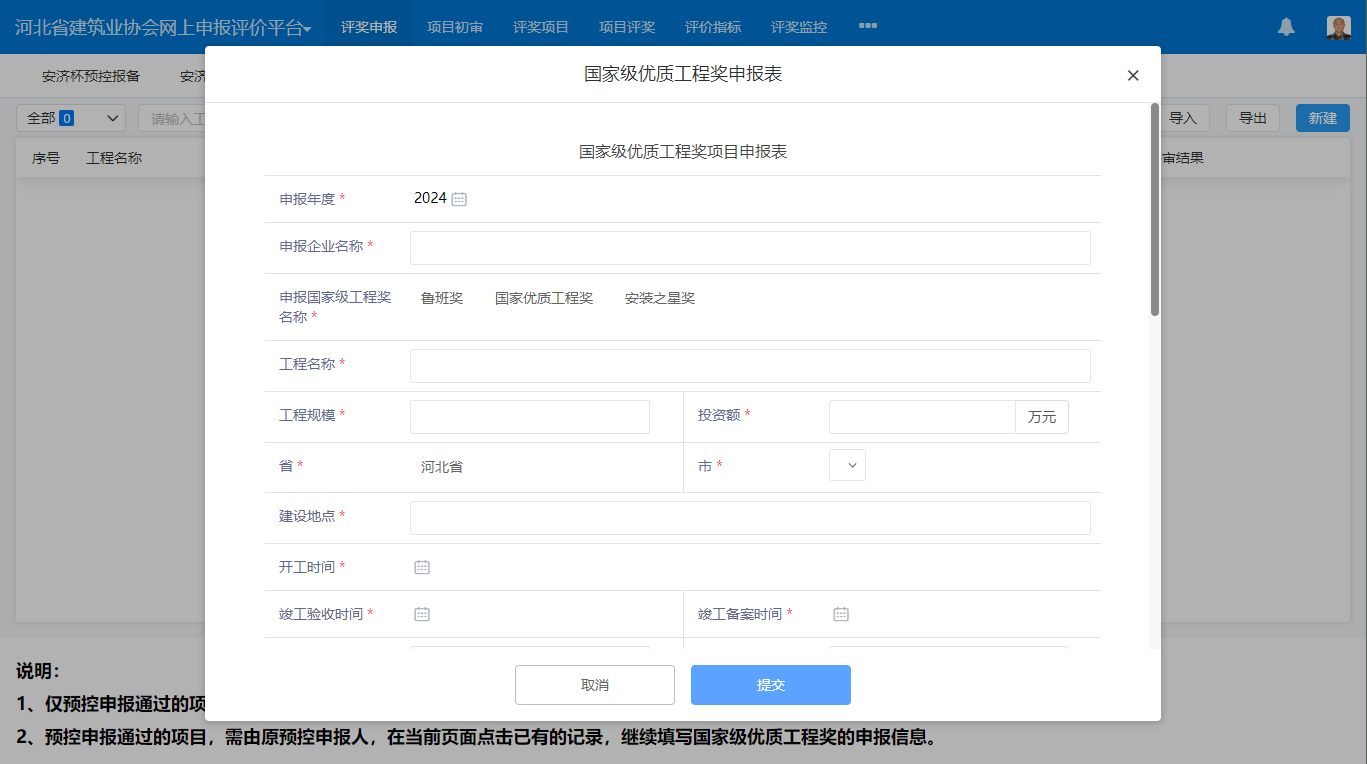Screen dimensions: 1367x764
Task: Go to the 评价指标 tab
Action: 713,27
